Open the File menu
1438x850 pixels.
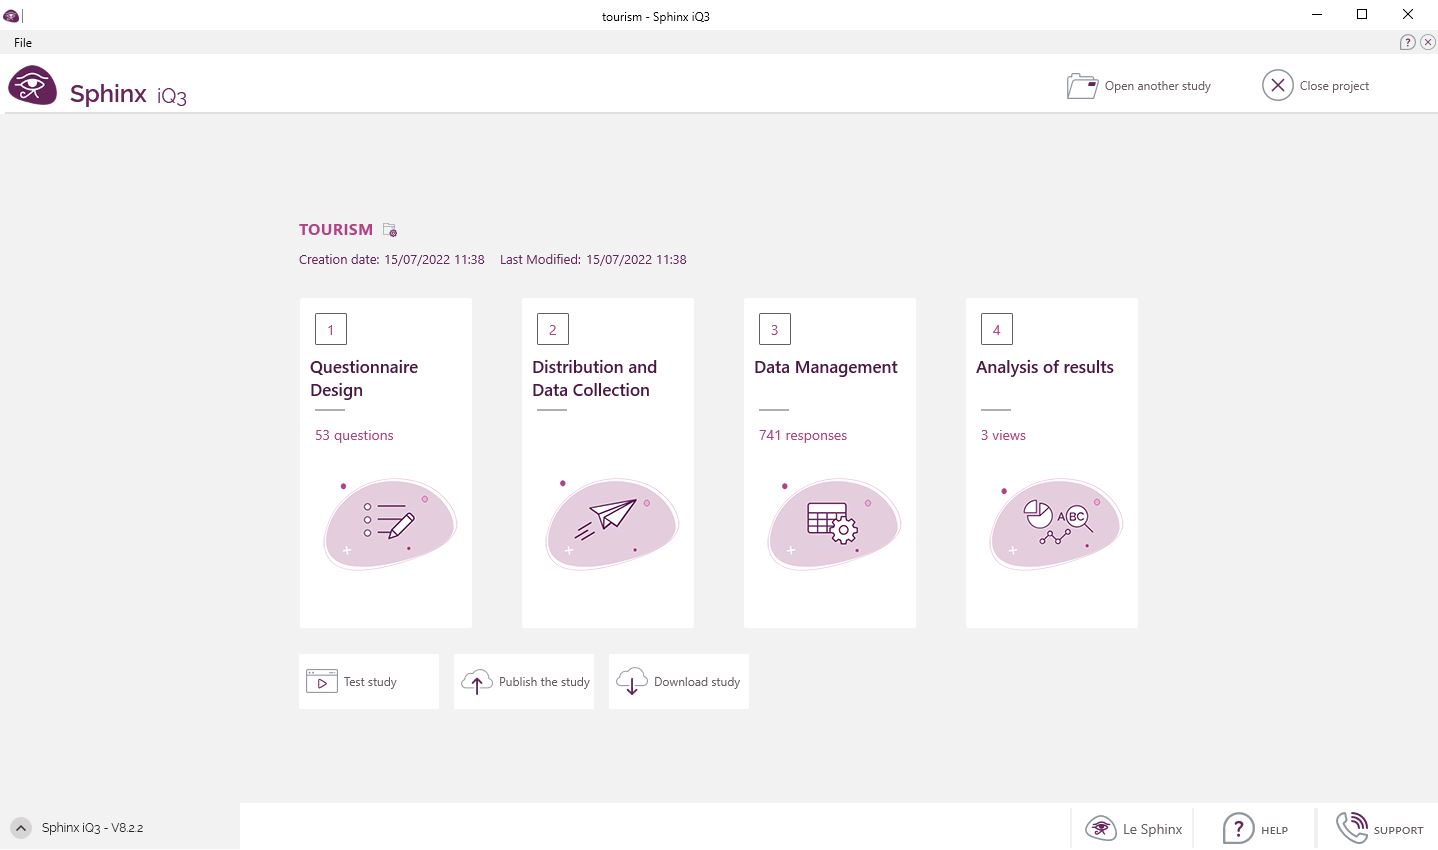pos(22,42)
